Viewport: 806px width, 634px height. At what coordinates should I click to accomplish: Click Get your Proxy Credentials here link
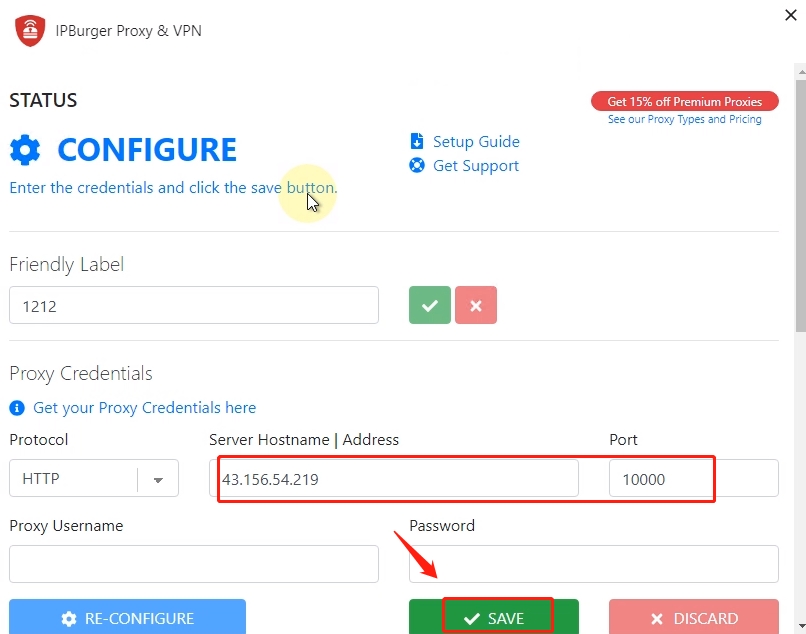144,408
